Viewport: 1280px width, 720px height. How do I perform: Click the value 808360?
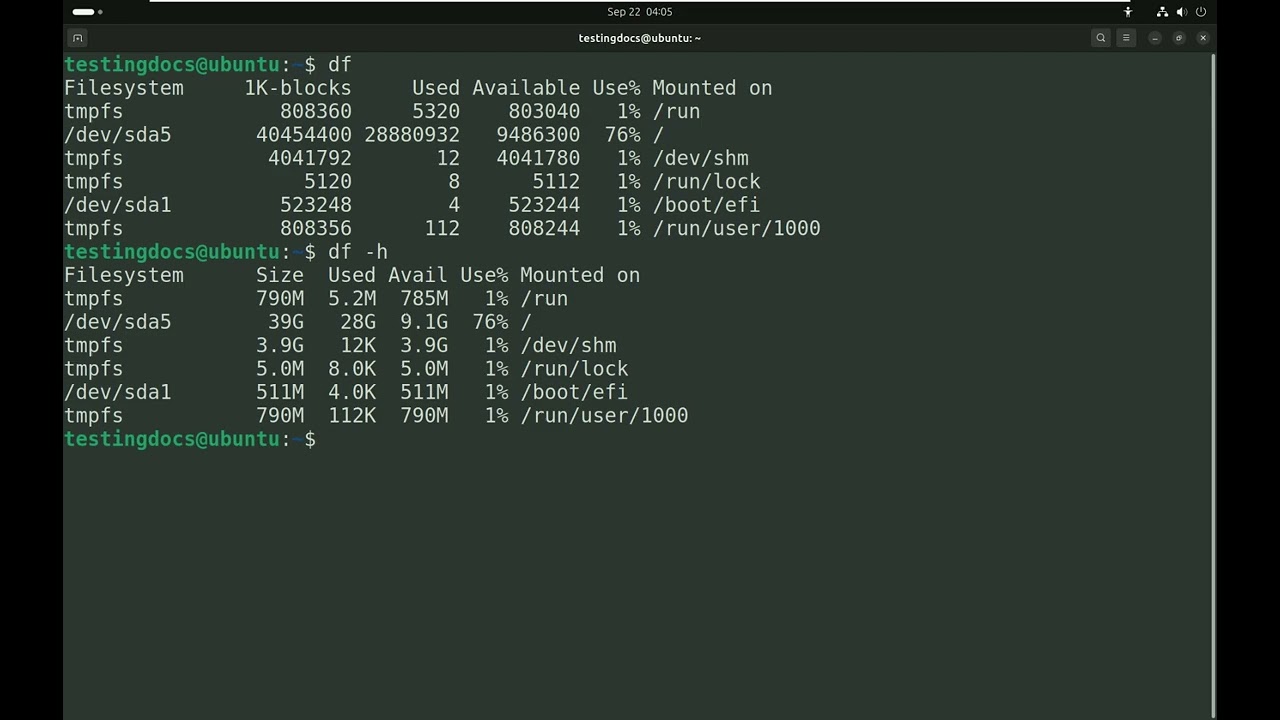click(316, 112)
